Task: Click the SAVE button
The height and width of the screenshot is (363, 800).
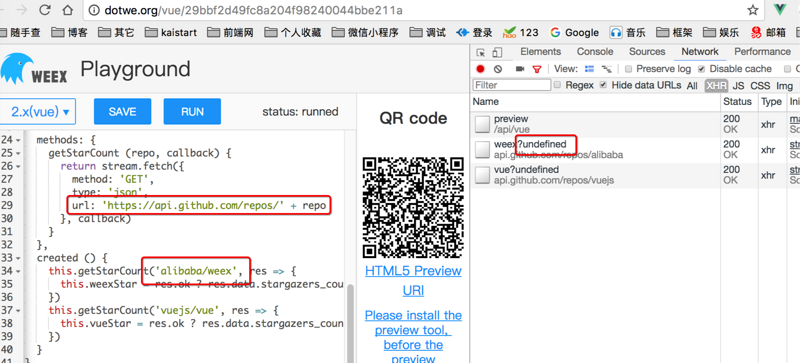Action: [x=122, y=111]
